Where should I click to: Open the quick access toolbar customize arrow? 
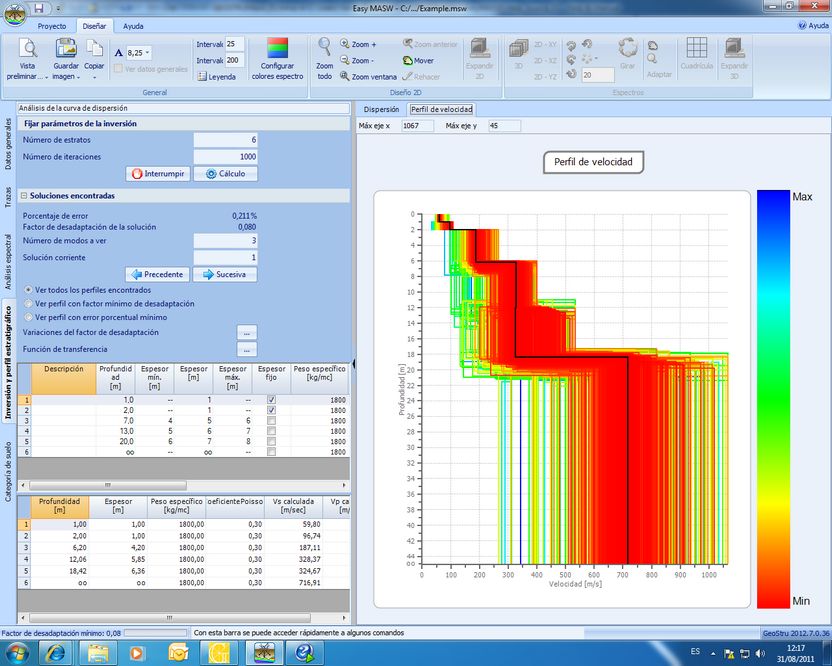(x=58, y=8)
